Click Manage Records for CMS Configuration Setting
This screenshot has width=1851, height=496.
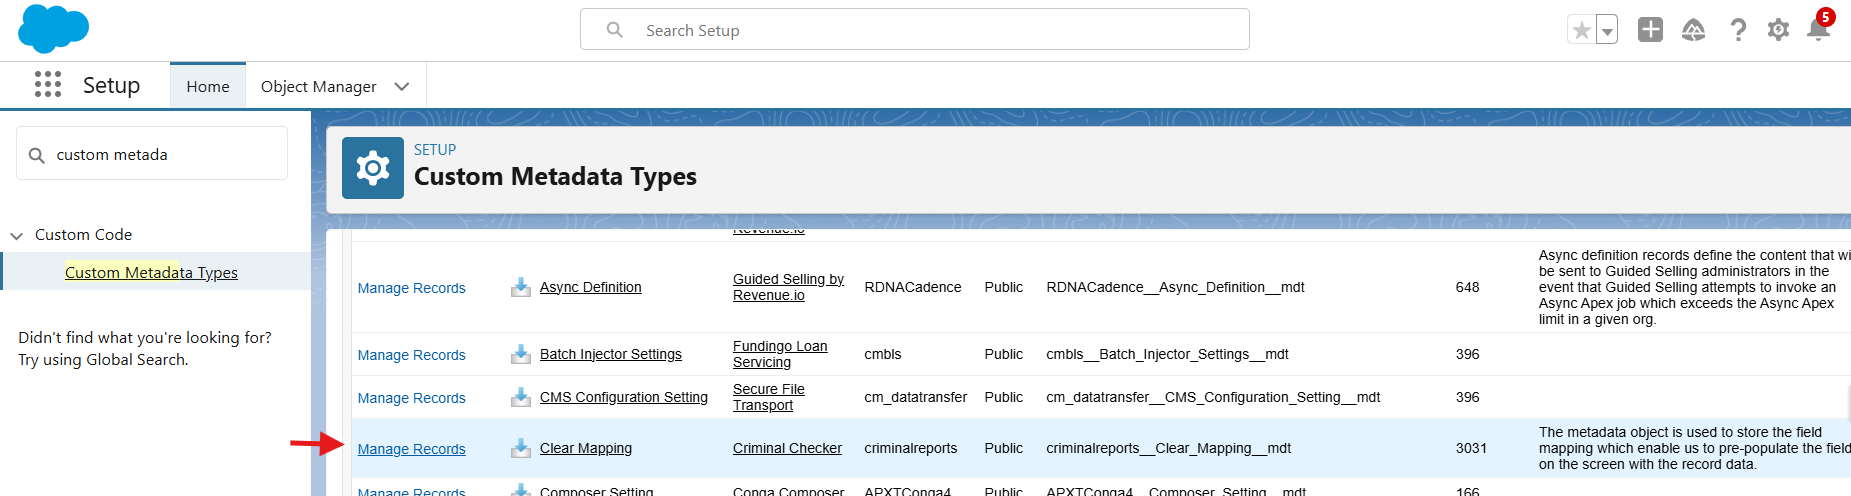411,398
